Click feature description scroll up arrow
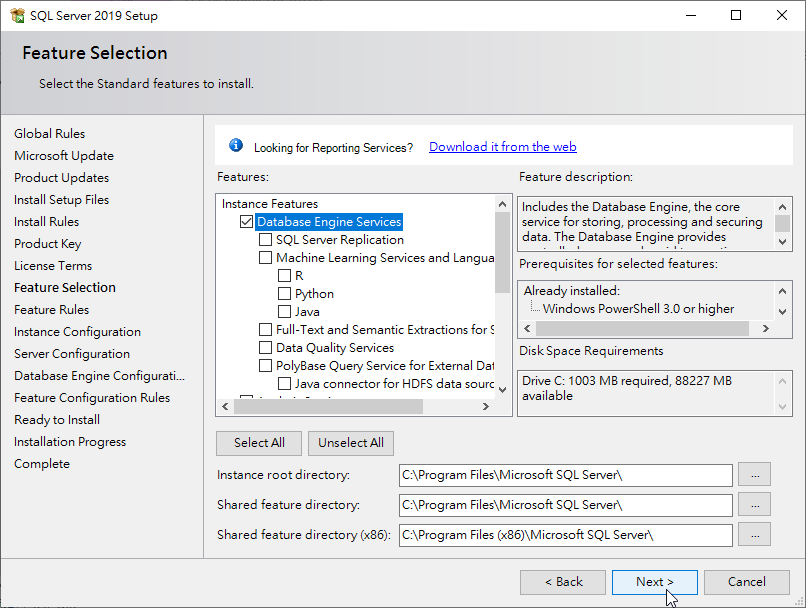 tap(782, 207)
